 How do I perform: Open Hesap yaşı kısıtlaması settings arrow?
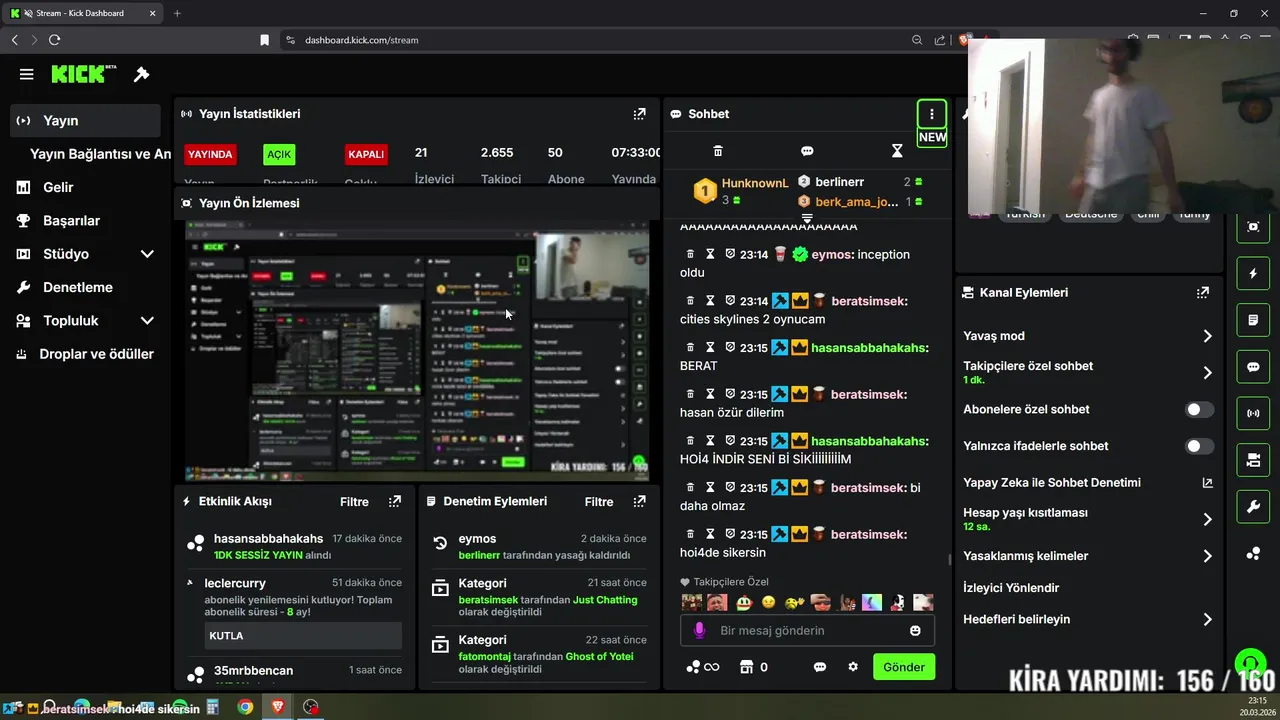(1207, 519)
